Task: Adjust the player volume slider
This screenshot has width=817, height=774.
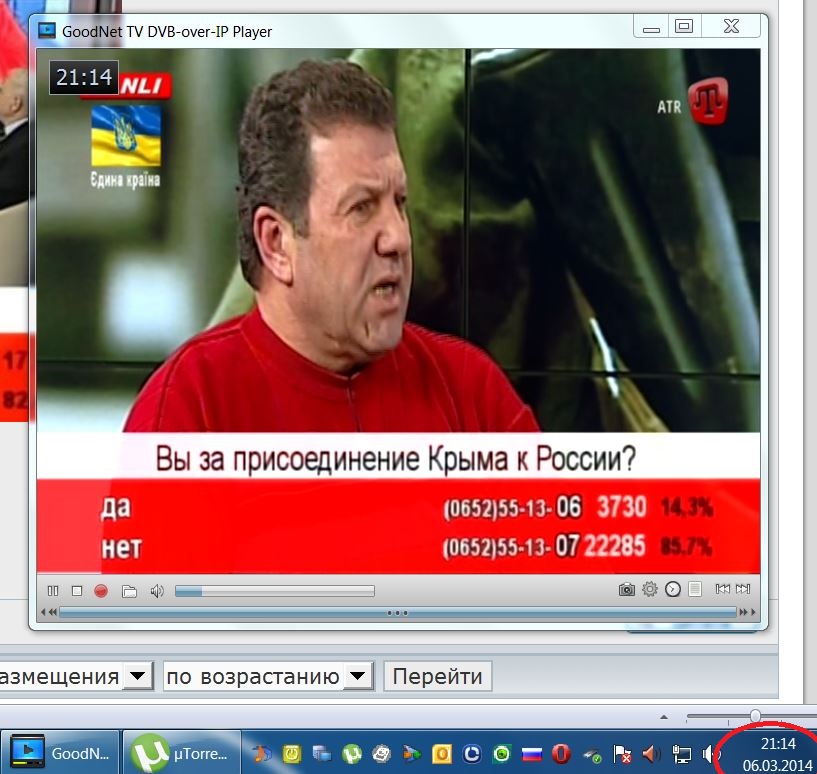Action: [x=274, y=591]
